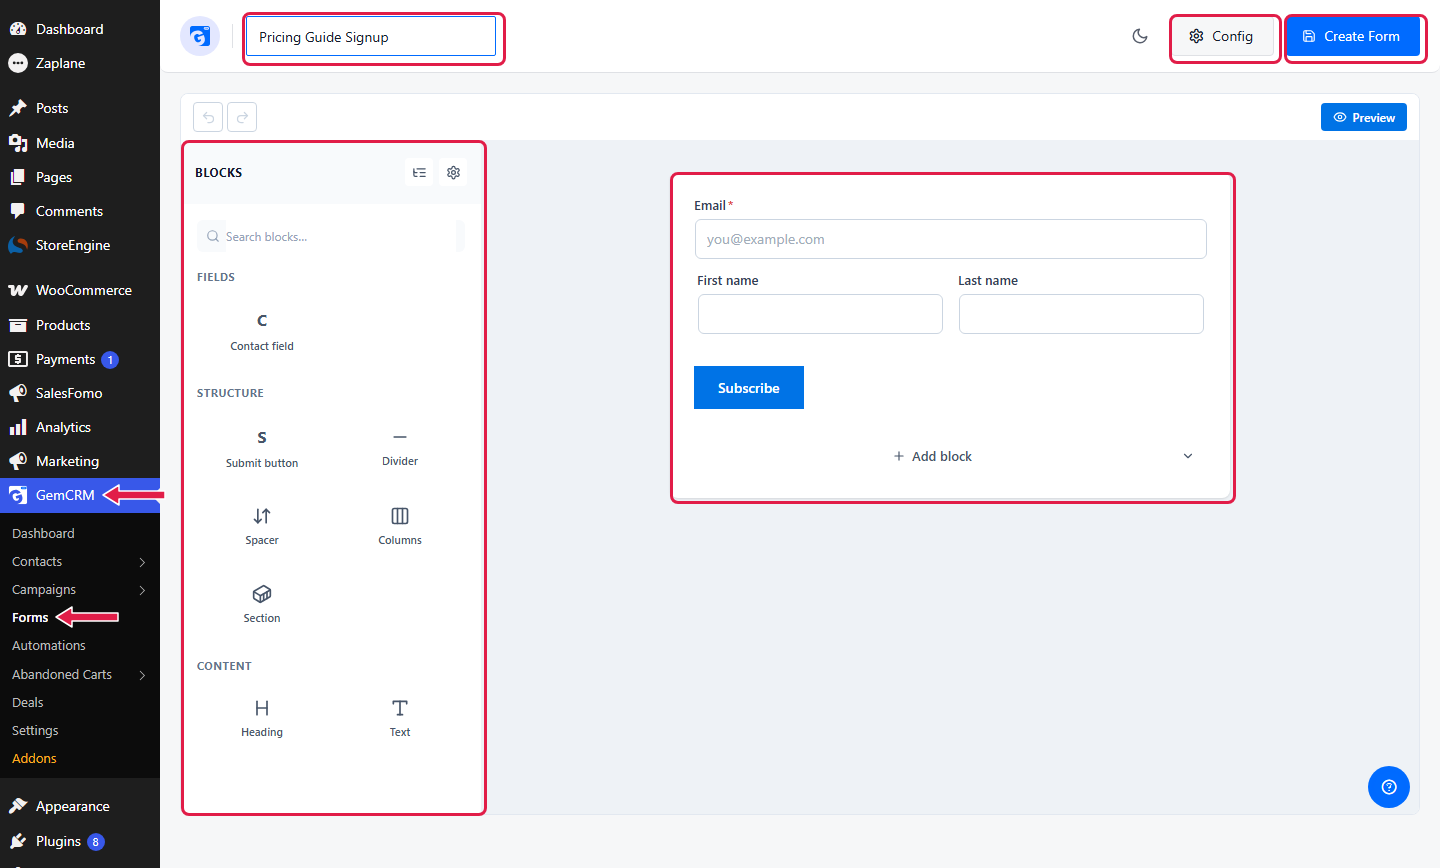Toggle dark mode moon icon

pyautogui.click(x=1140, y=37)
